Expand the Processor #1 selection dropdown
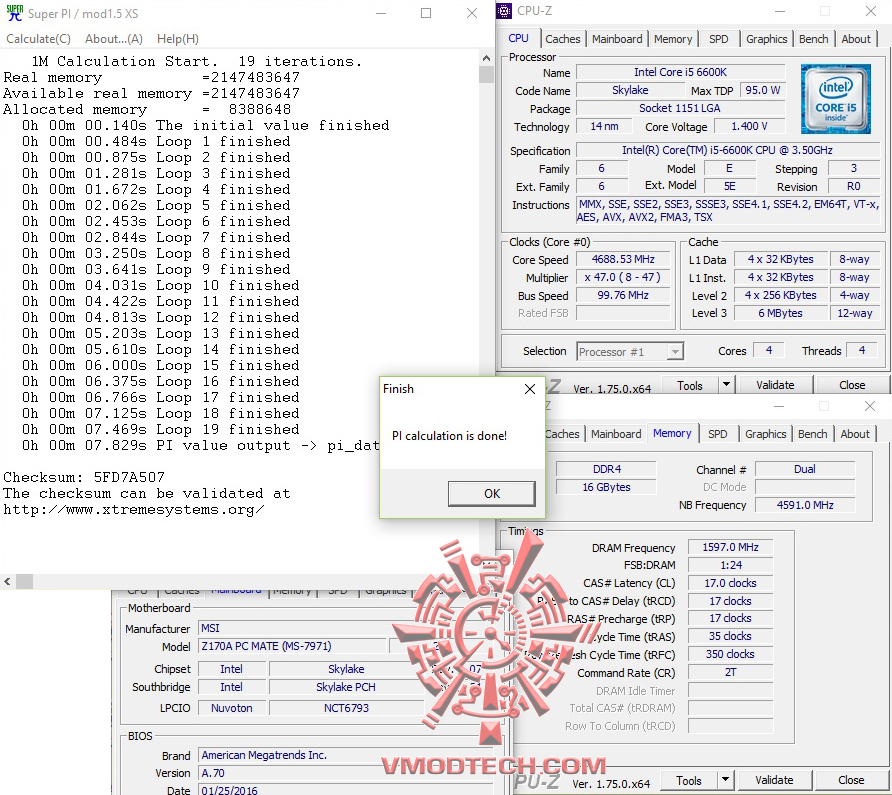The height and width of the screenshot is (795, 892). [675, 352]
